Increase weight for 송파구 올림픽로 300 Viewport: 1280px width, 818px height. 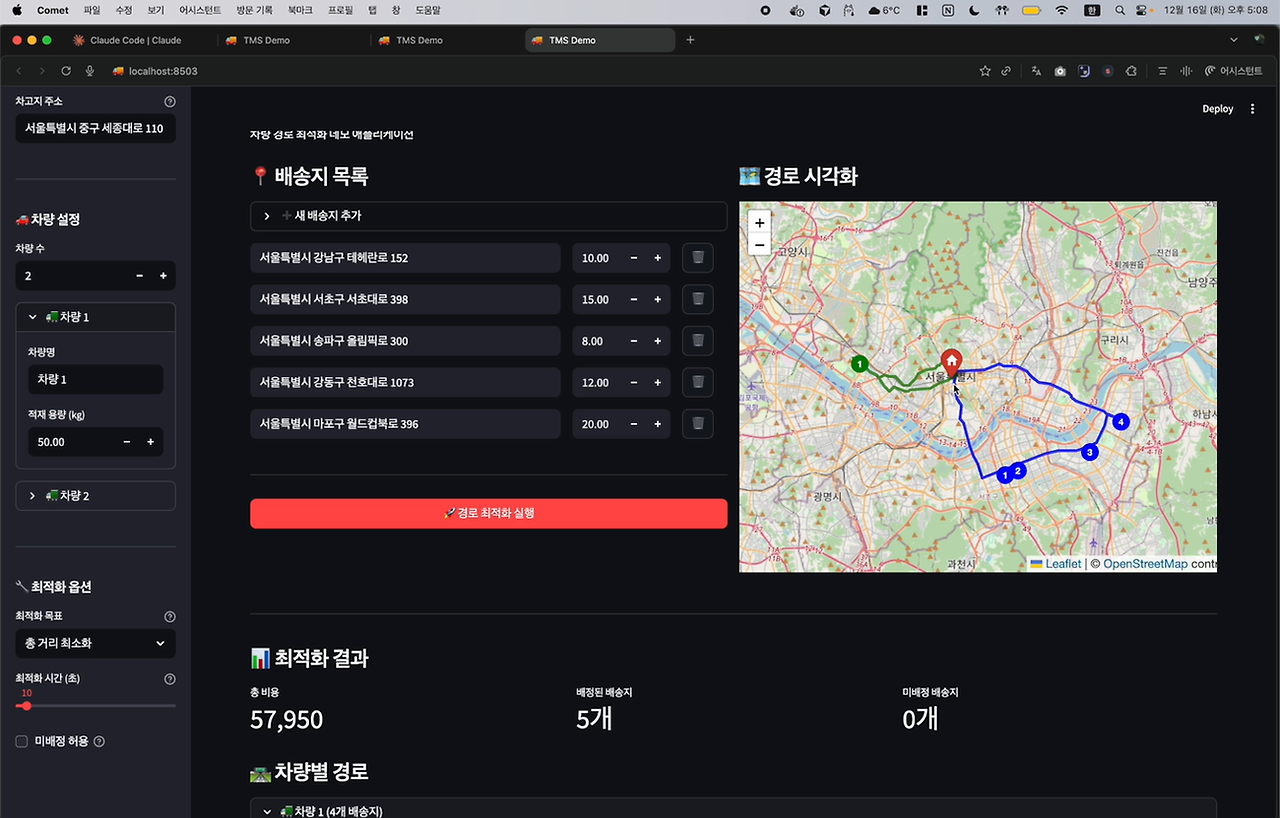point(658,341)
